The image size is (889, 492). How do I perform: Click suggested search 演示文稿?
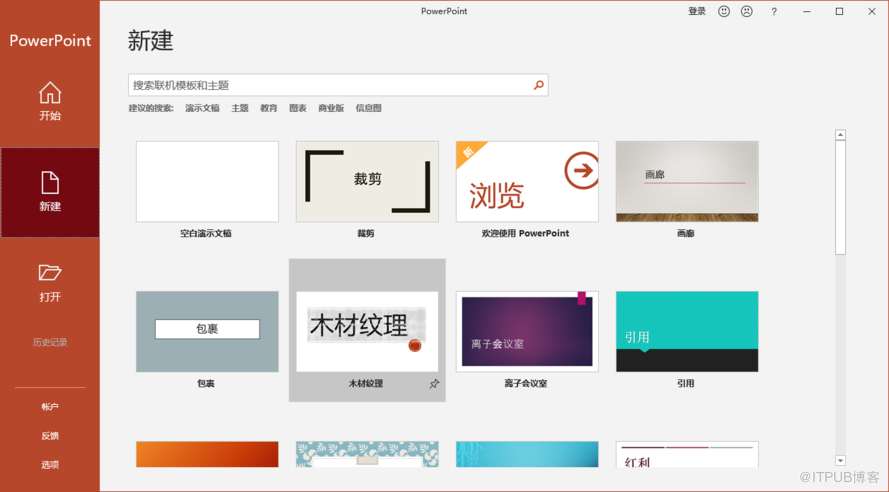(x=202, y=108)
